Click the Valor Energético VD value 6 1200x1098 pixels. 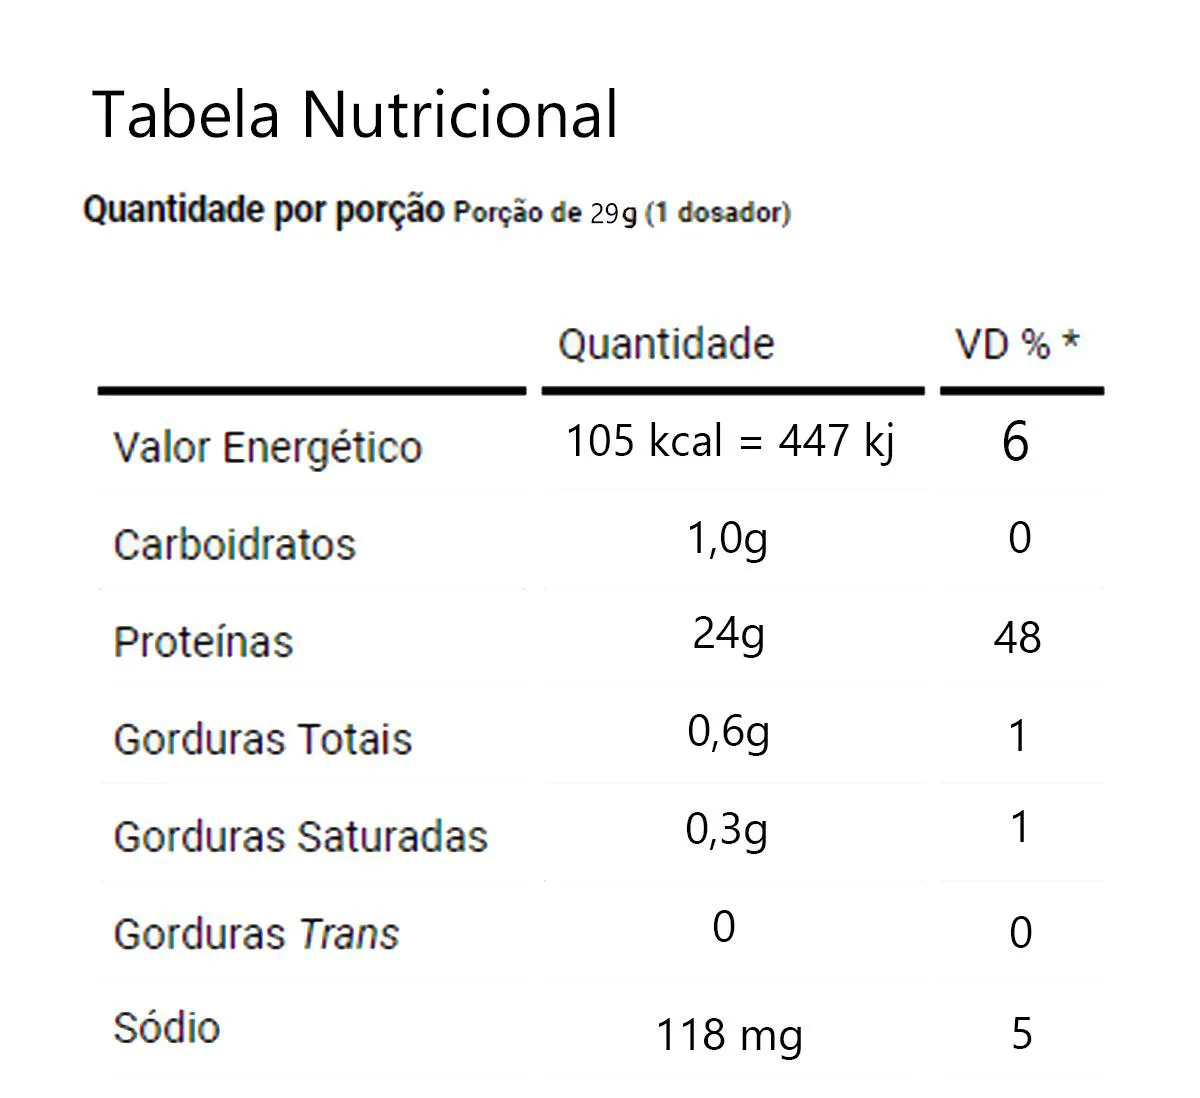click(1015, 441)
